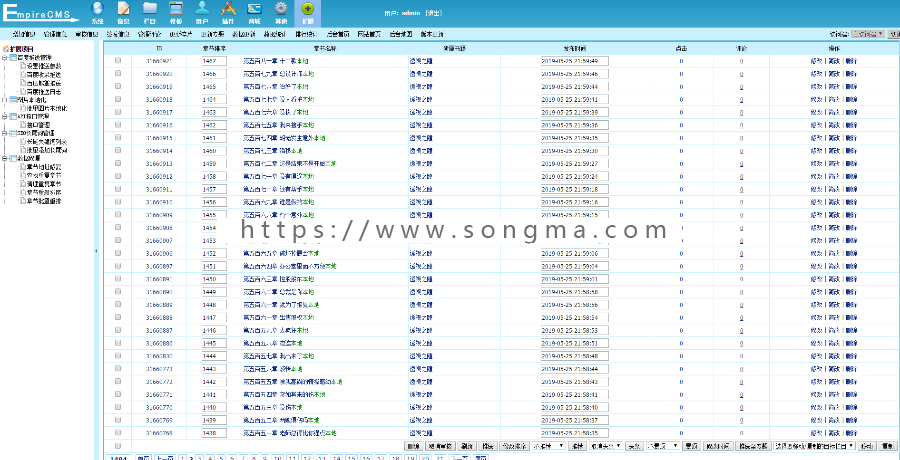Click the 移动 button in the bottom toolbar

868,446
